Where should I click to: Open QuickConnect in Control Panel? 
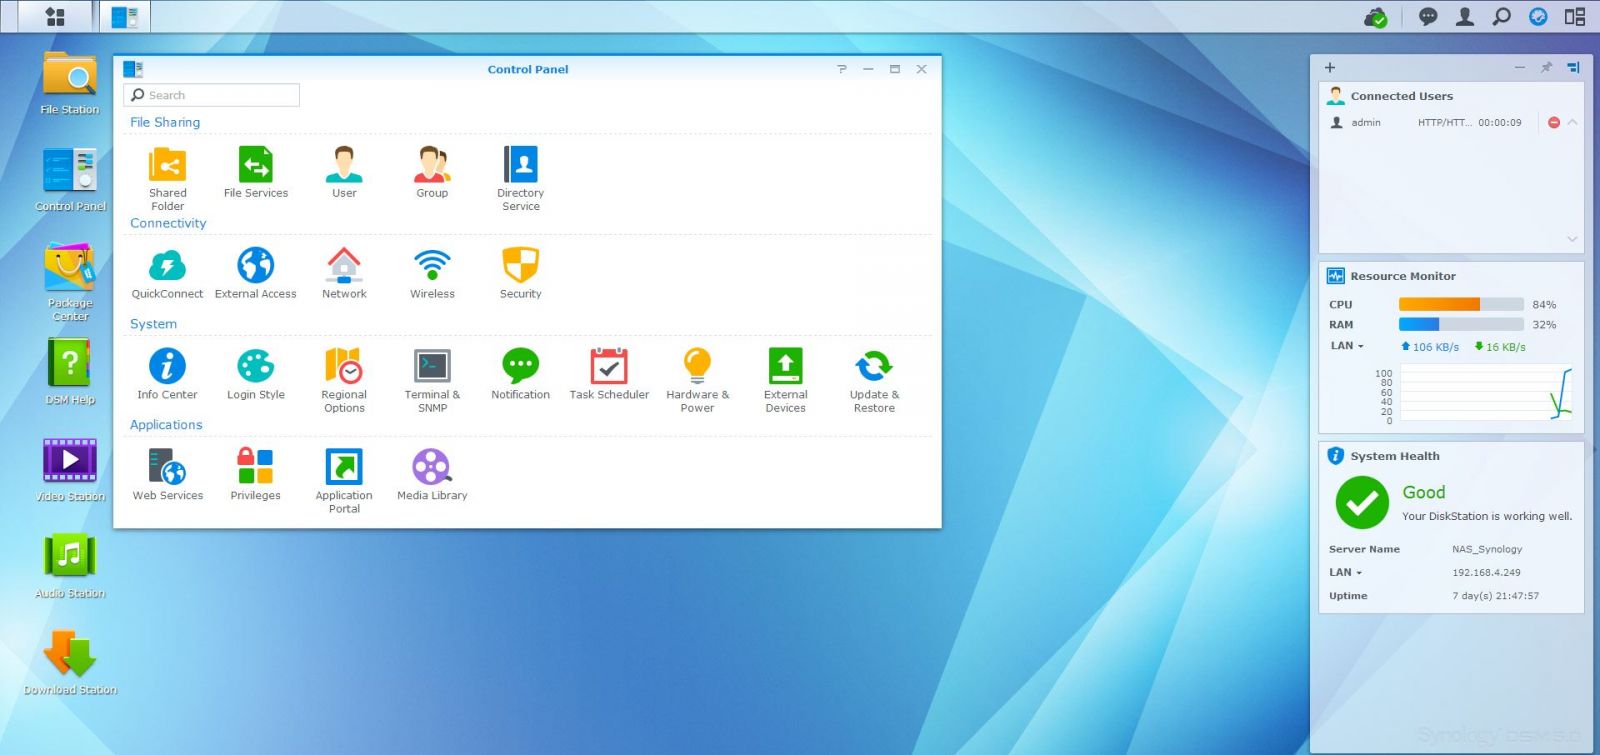pyautogui.click(x=167, y=273)
